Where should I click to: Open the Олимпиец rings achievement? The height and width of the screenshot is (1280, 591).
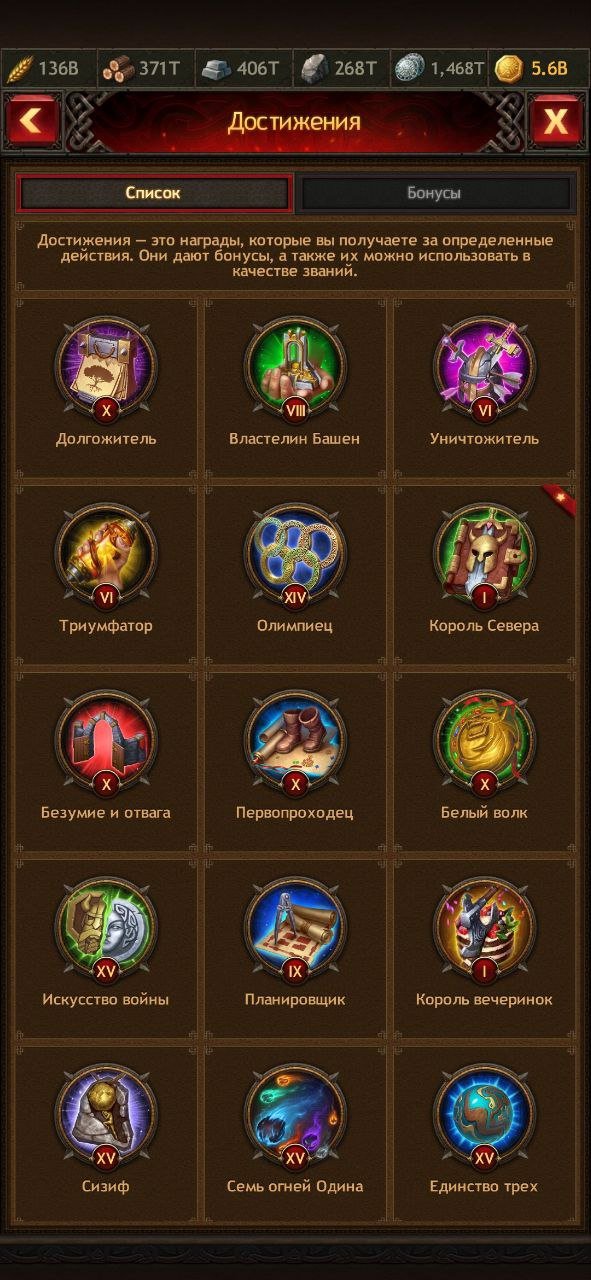click(x=295, y=554)
